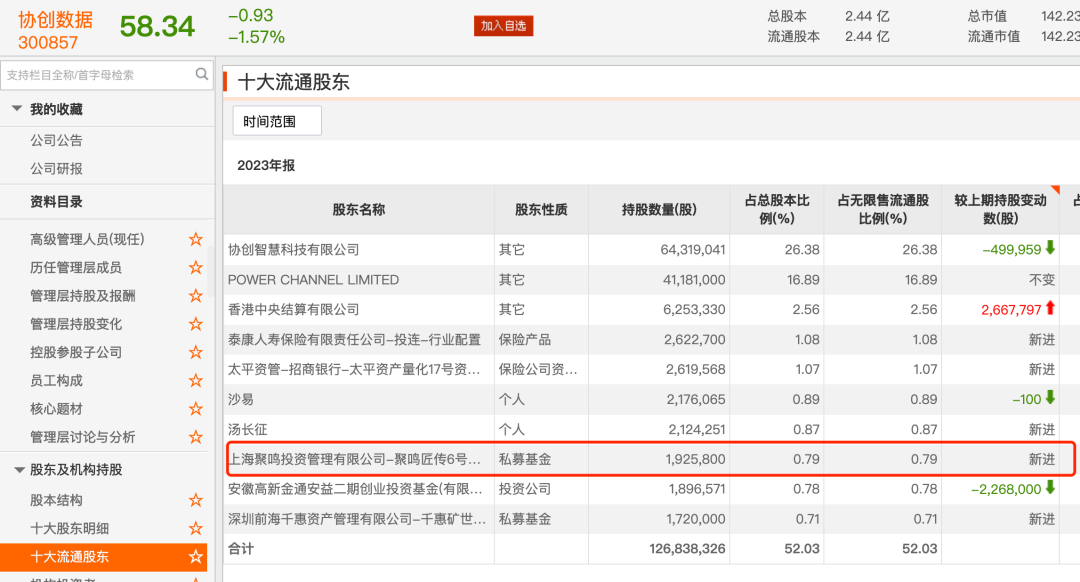Collapse the 我的收藏 section

tap(17, 109)
